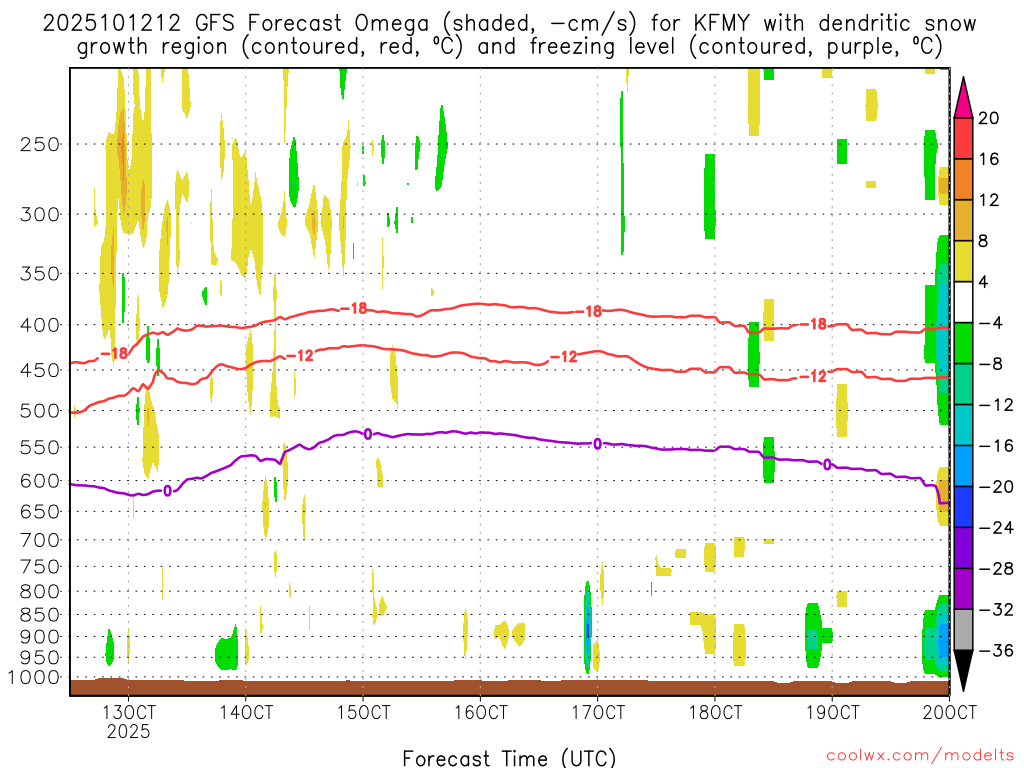Click the colorbar value 12
This screenshot has height=768, width=1024.
pos(989,200)
